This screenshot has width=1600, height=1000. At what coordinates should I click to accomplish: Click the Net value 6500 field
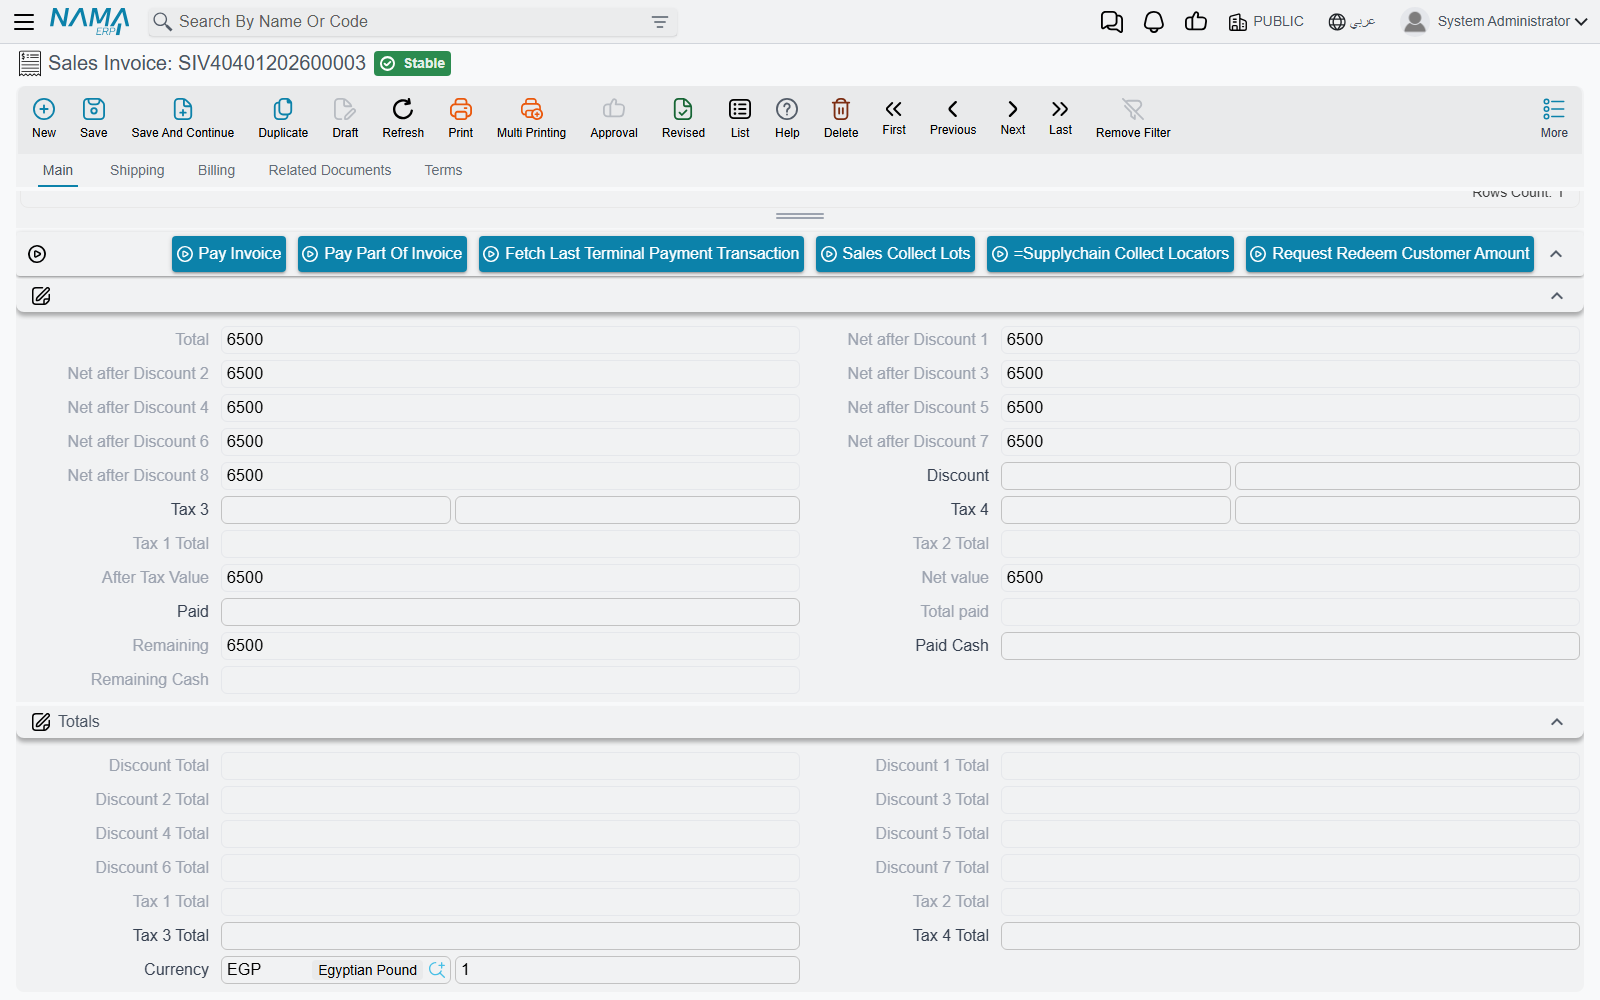tap(1290, 578)
